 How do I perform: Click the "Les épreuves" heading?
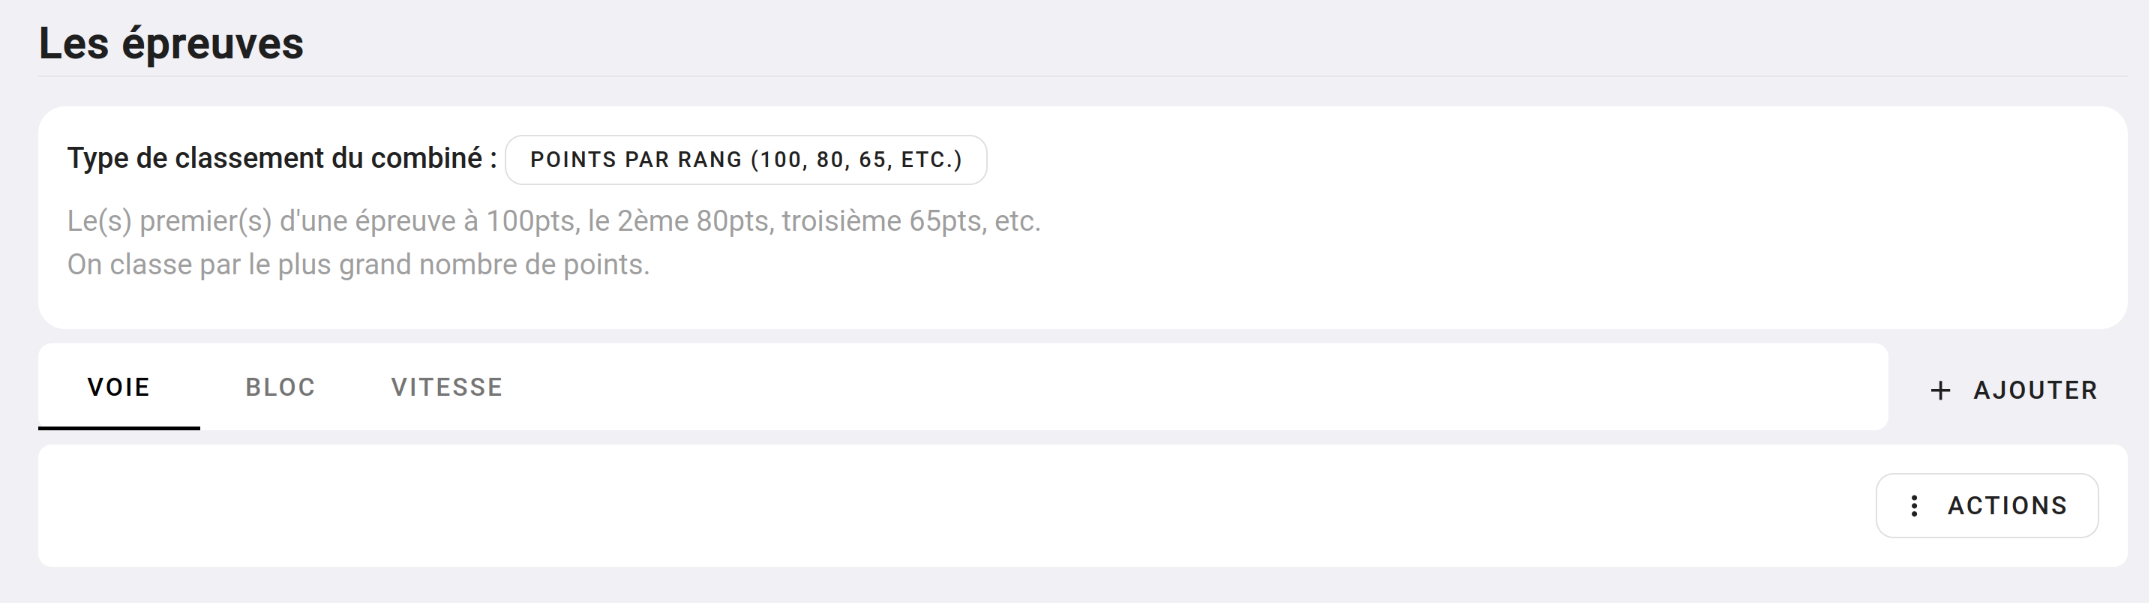[171, 44]
